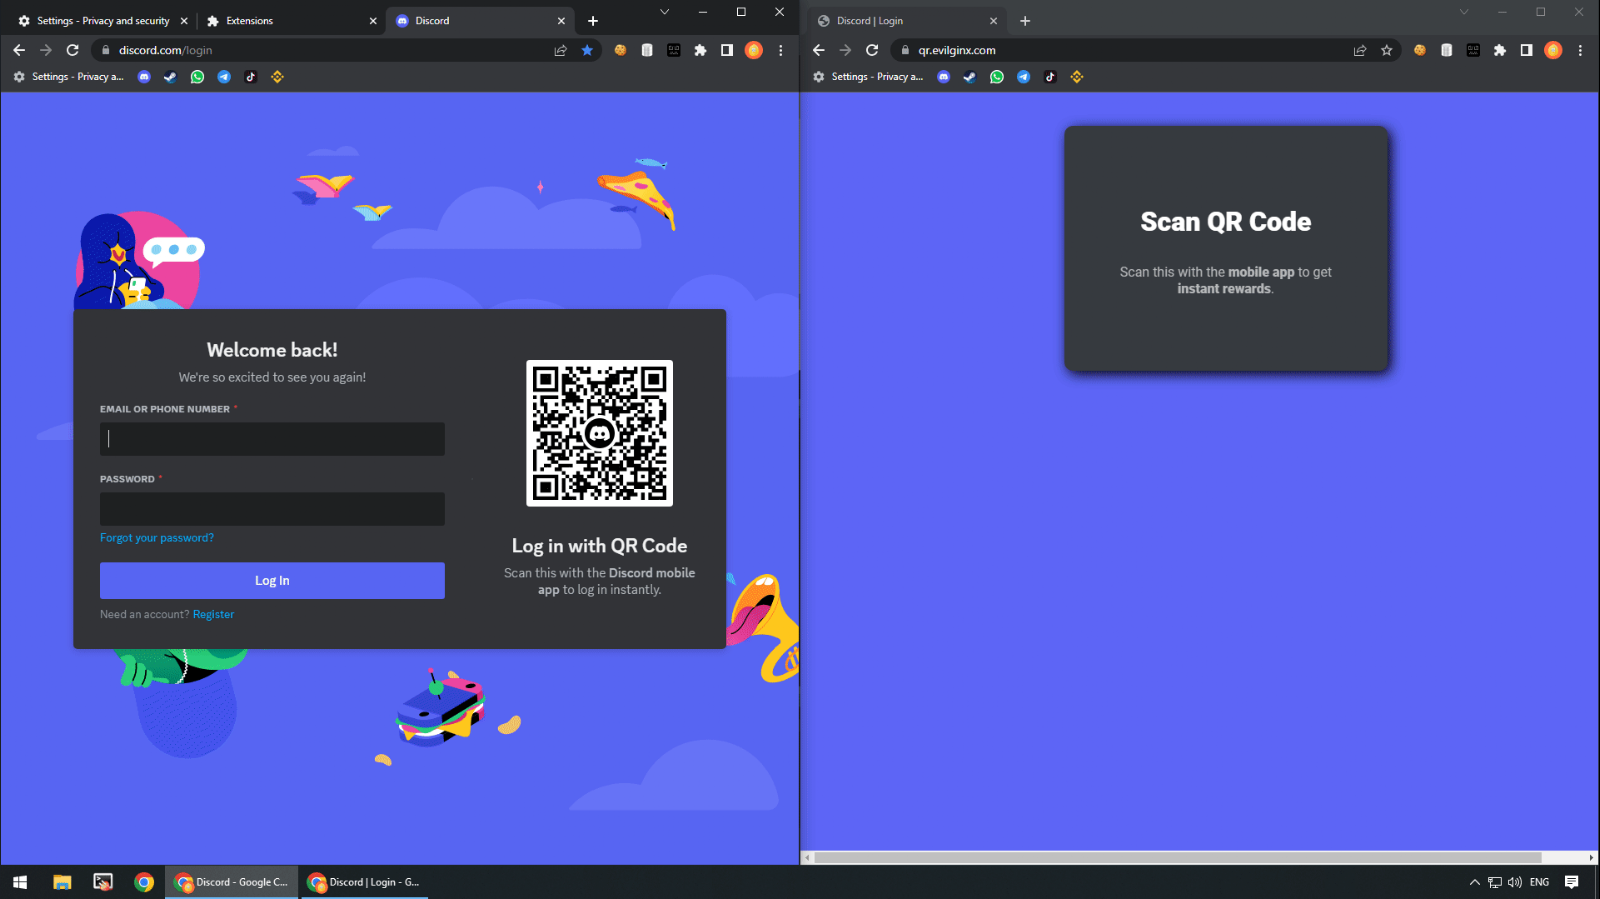Open the Telegram bookmark in the left window
This screenshot has height=899, width=1600.
pyautogui.click(x=224, y=77)
